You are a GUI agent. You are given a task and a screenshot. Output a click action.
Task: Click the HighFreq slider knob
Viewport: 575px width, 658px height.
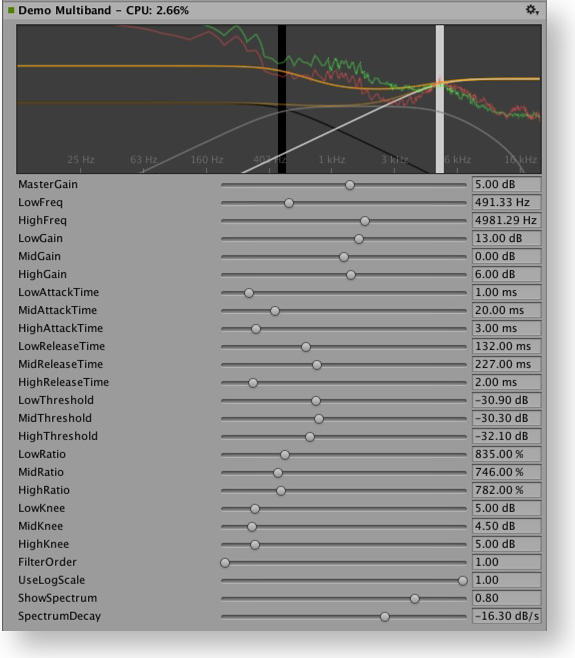(365, 221)
